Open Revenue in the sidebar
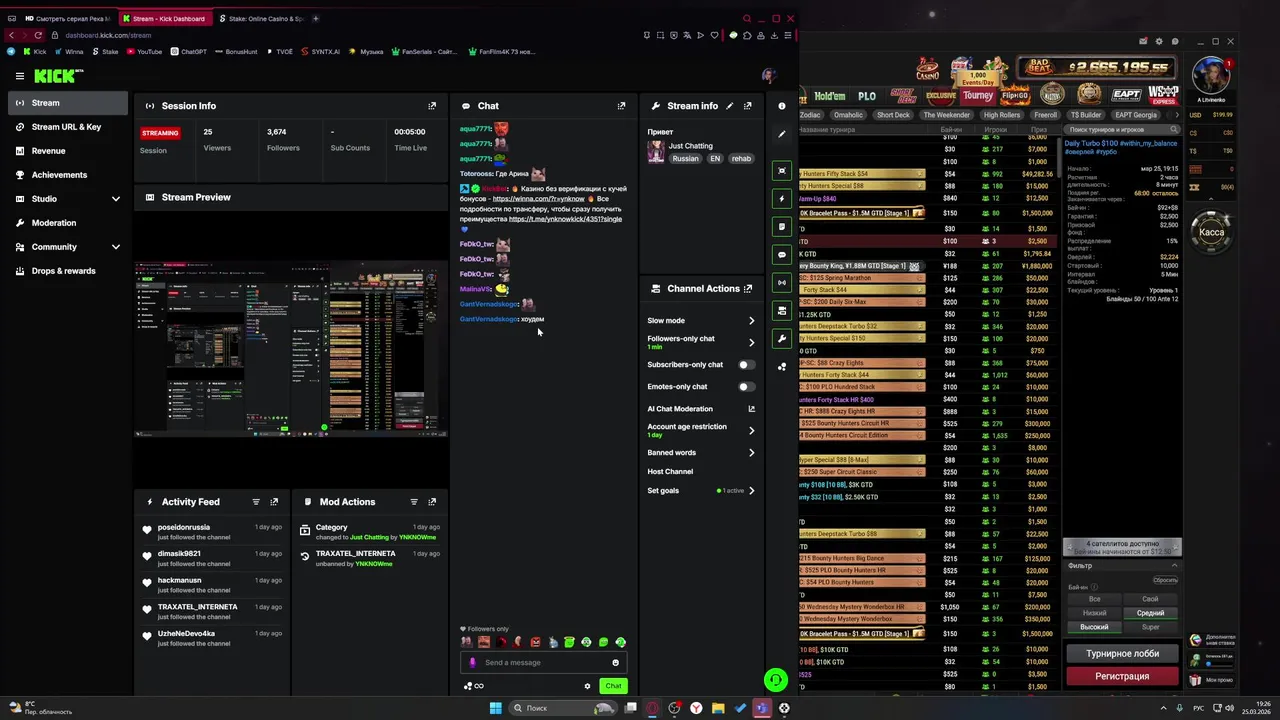 [x=68, y=151]
